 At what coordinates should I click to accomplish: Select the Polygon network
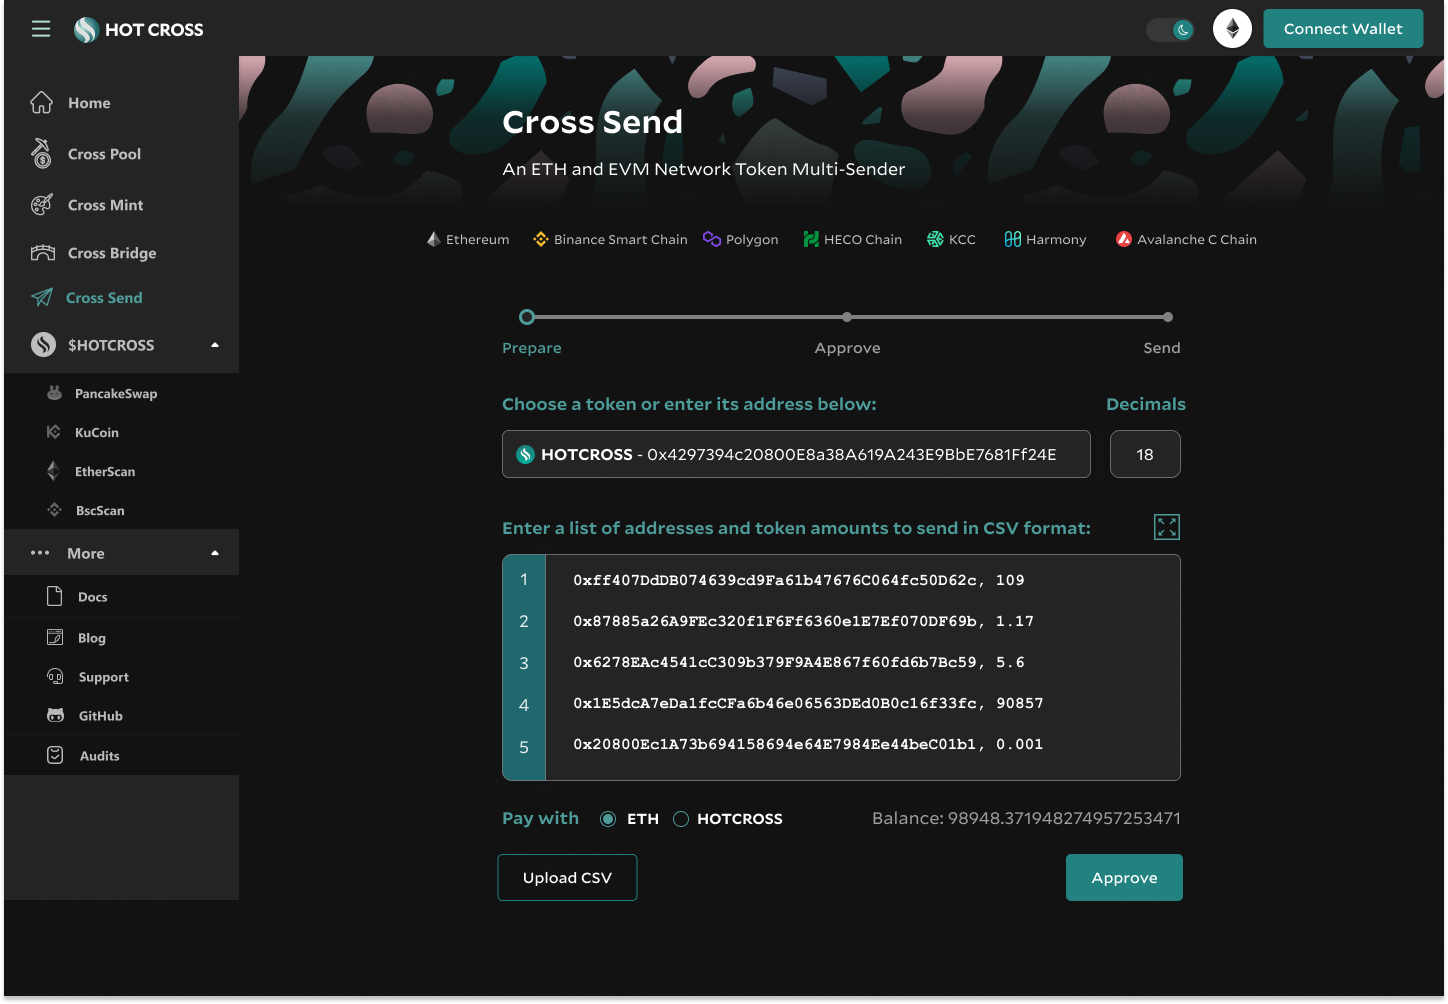[741, 239]
